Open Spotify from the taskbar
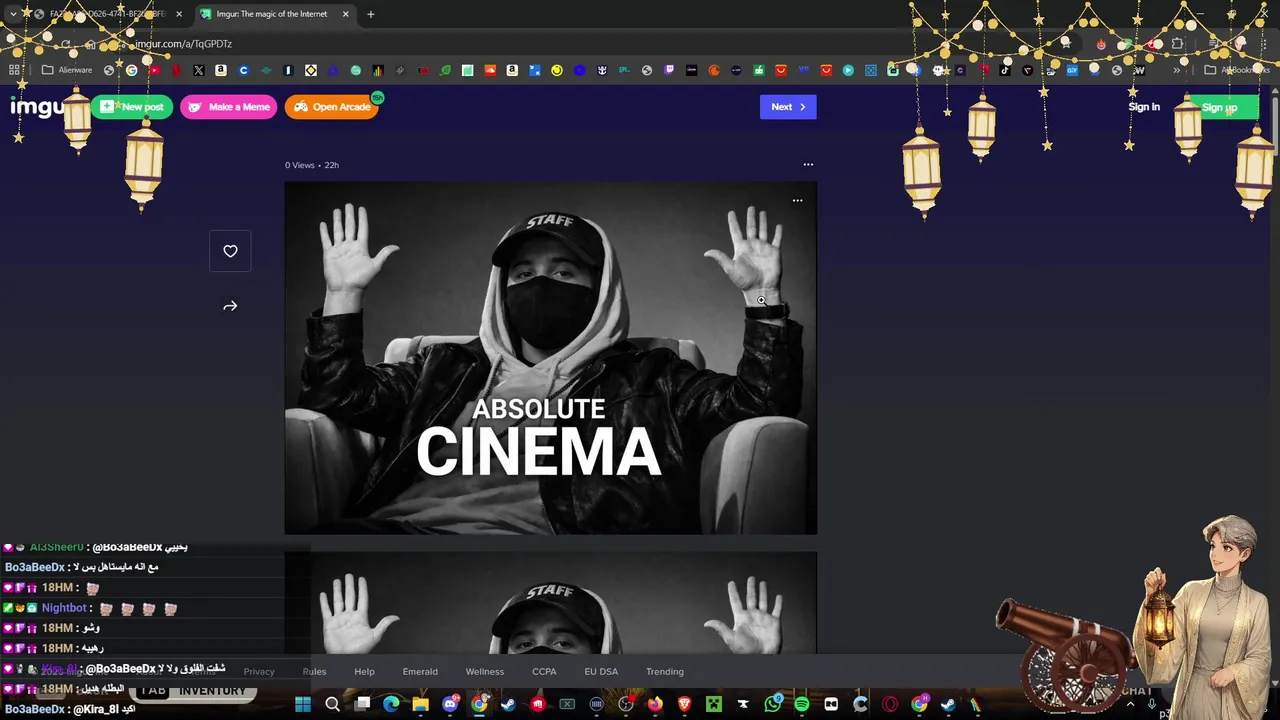Viewport: 1280px width, 720px height. click(x=802, y=705)
